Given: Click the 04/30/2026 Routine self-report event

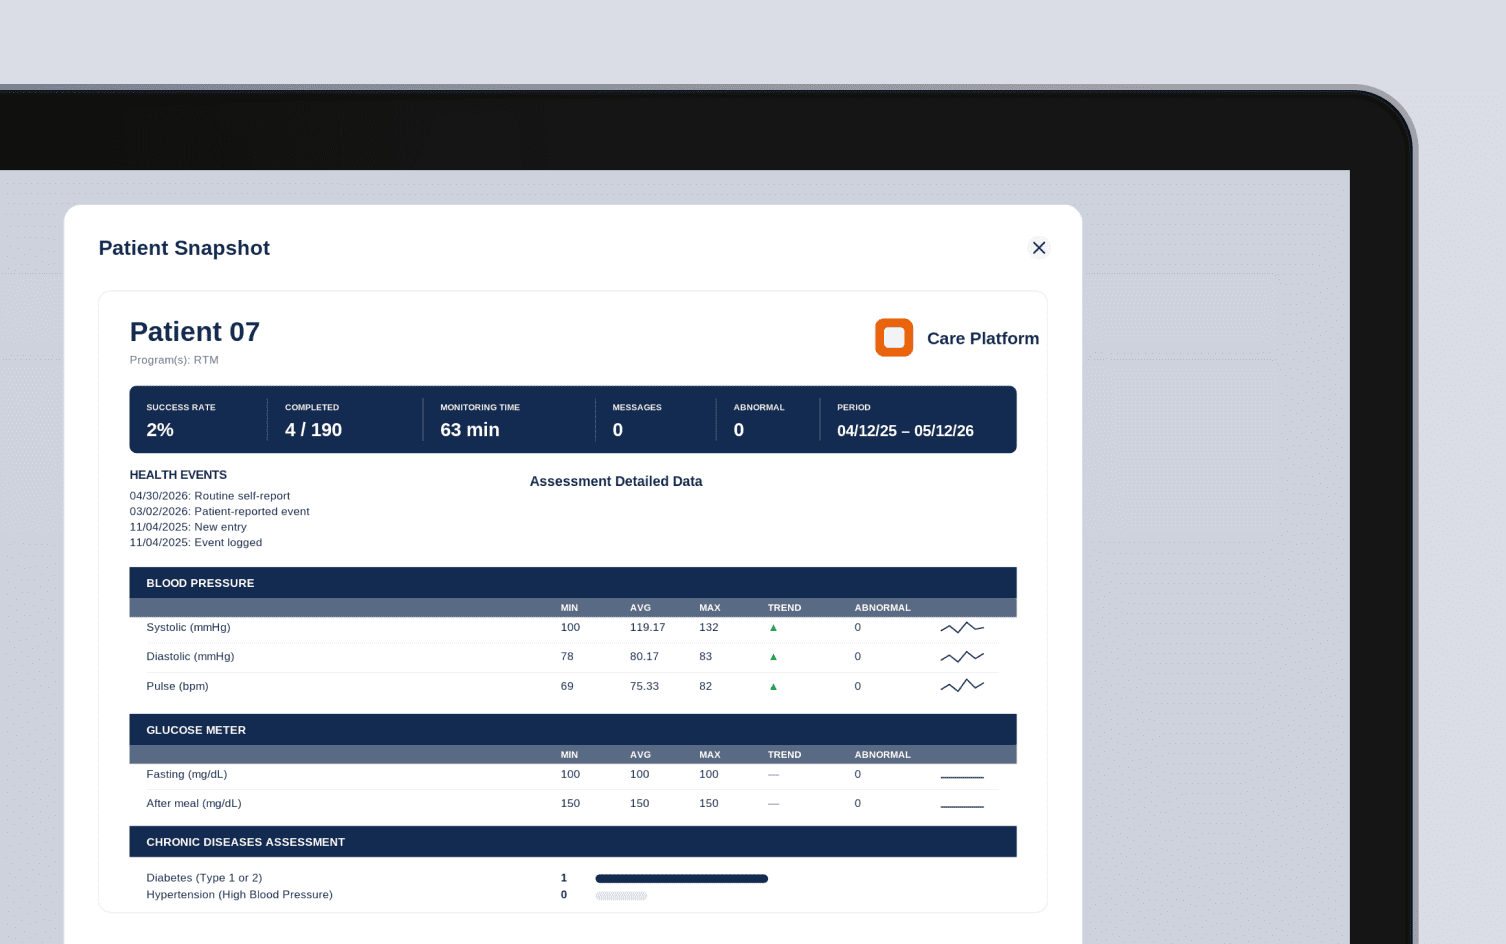Looking at the screenshot, I should [x=210, y=496].
